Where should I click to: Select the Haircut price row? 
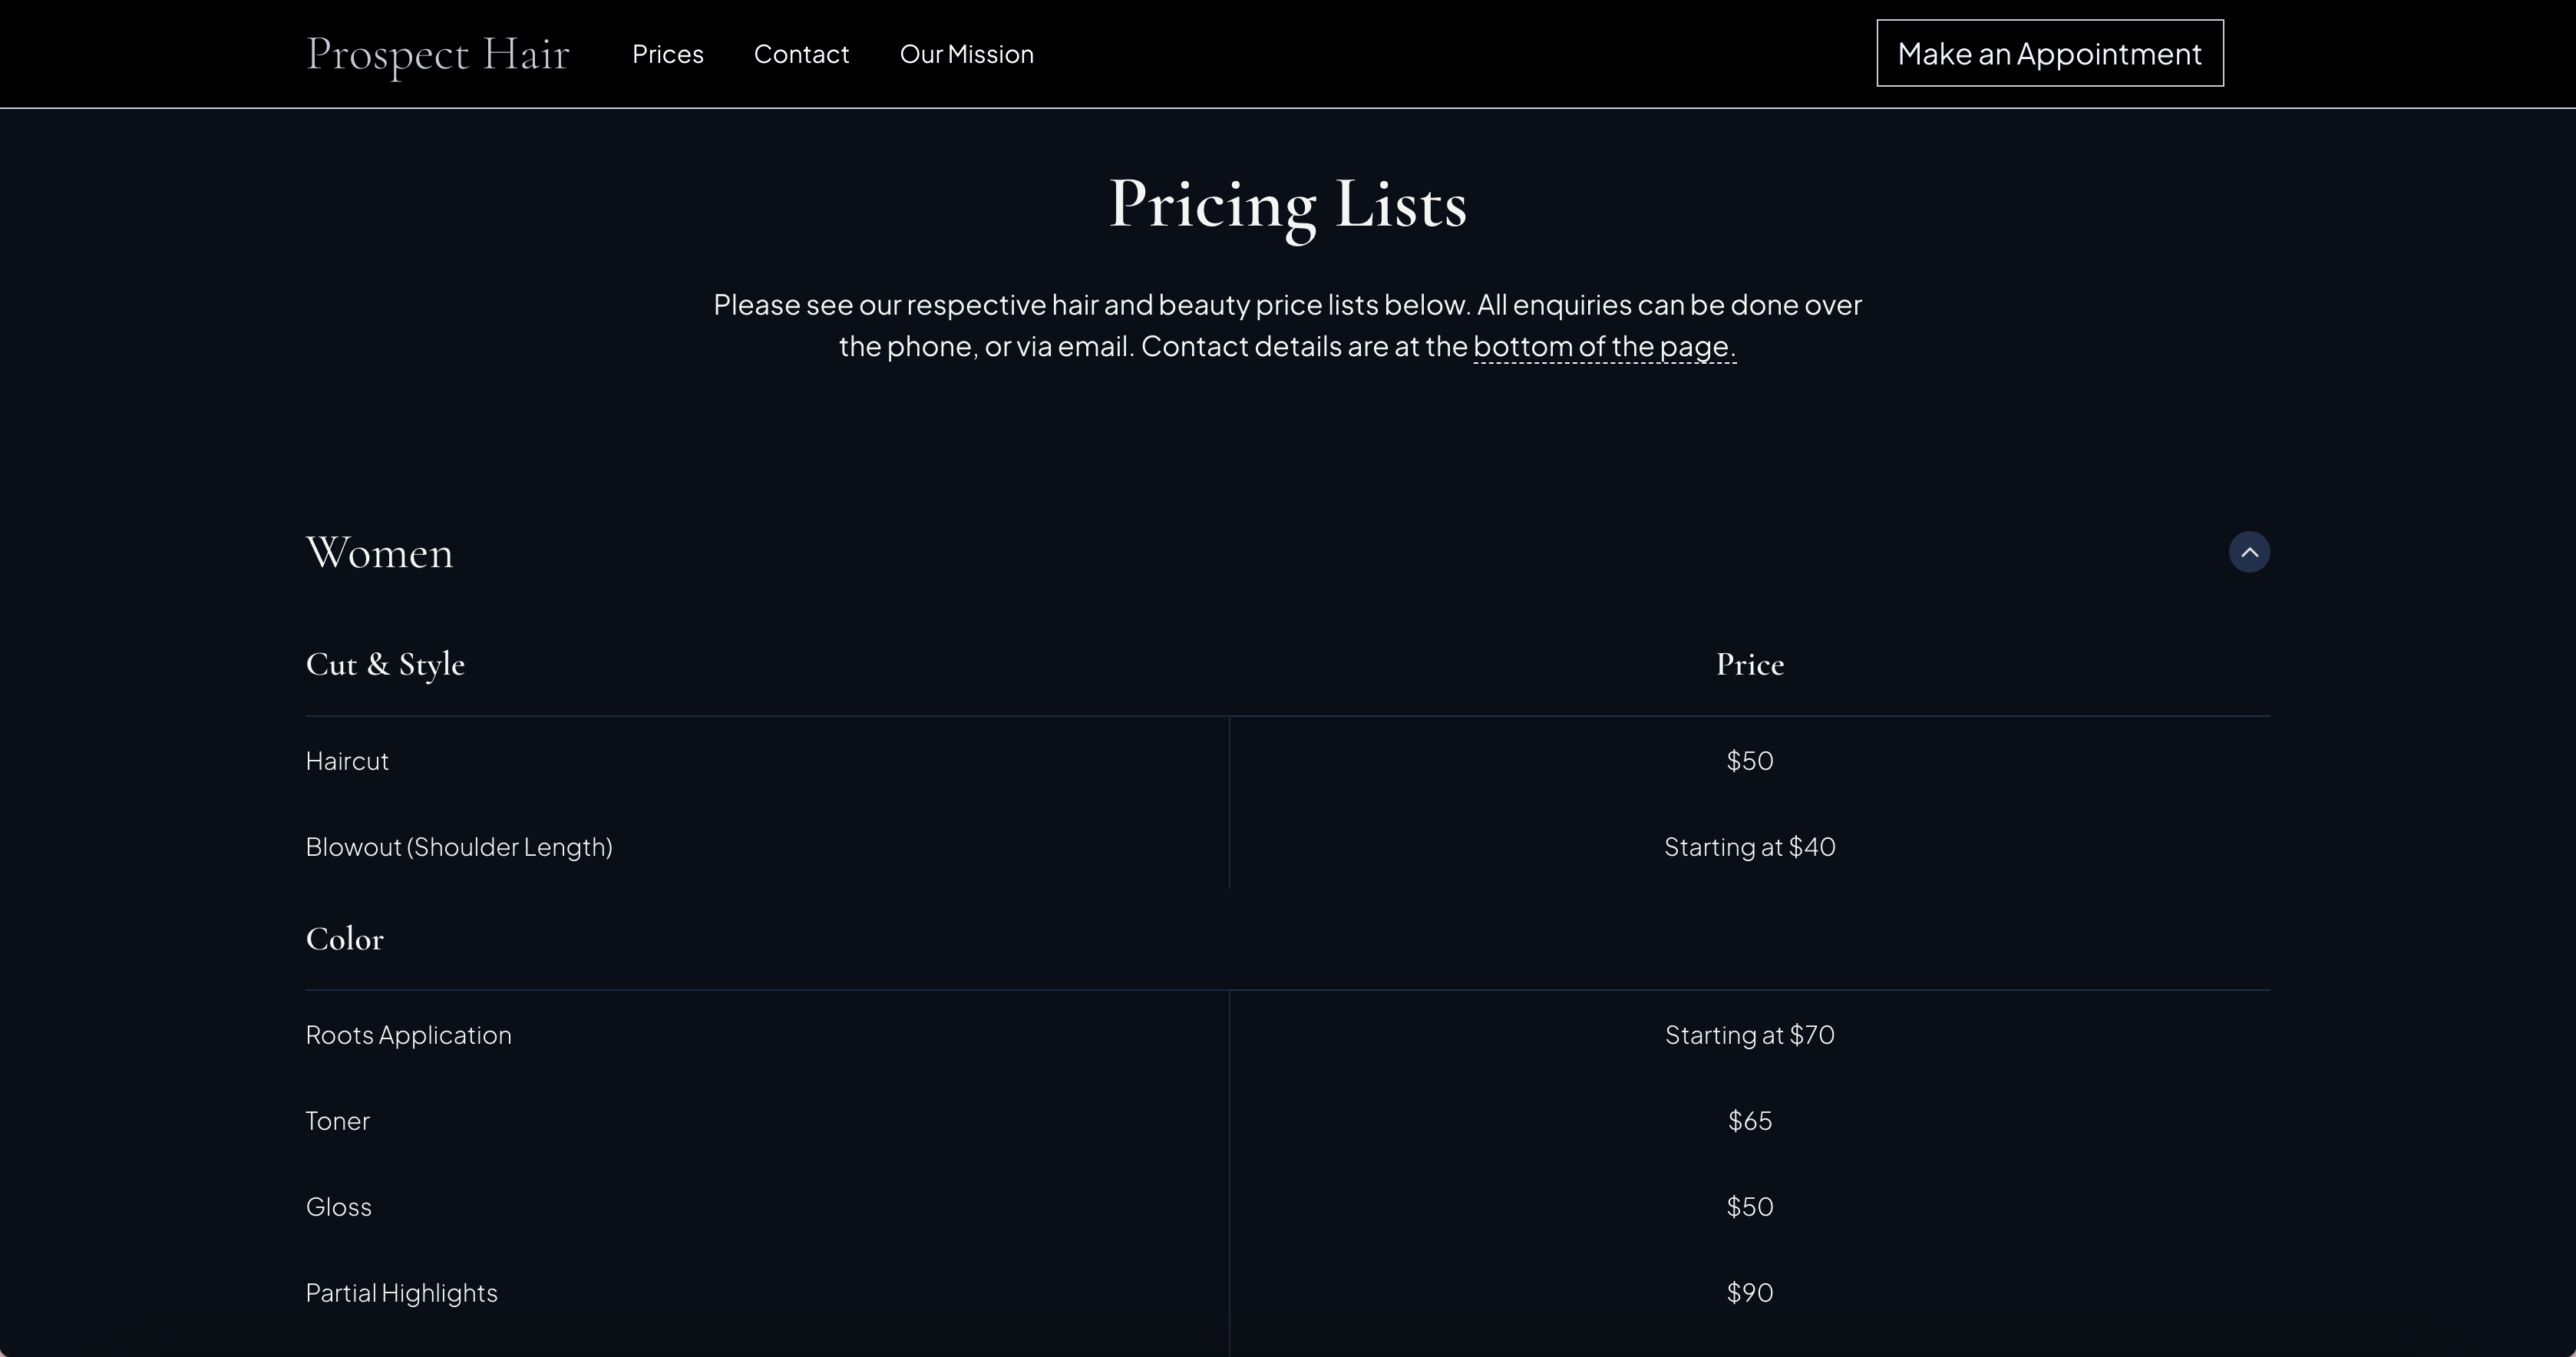point(346,760)
